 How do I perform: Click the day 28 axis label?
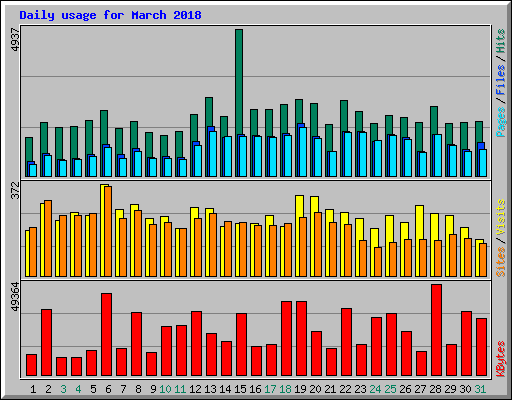[x=435, y=389]
